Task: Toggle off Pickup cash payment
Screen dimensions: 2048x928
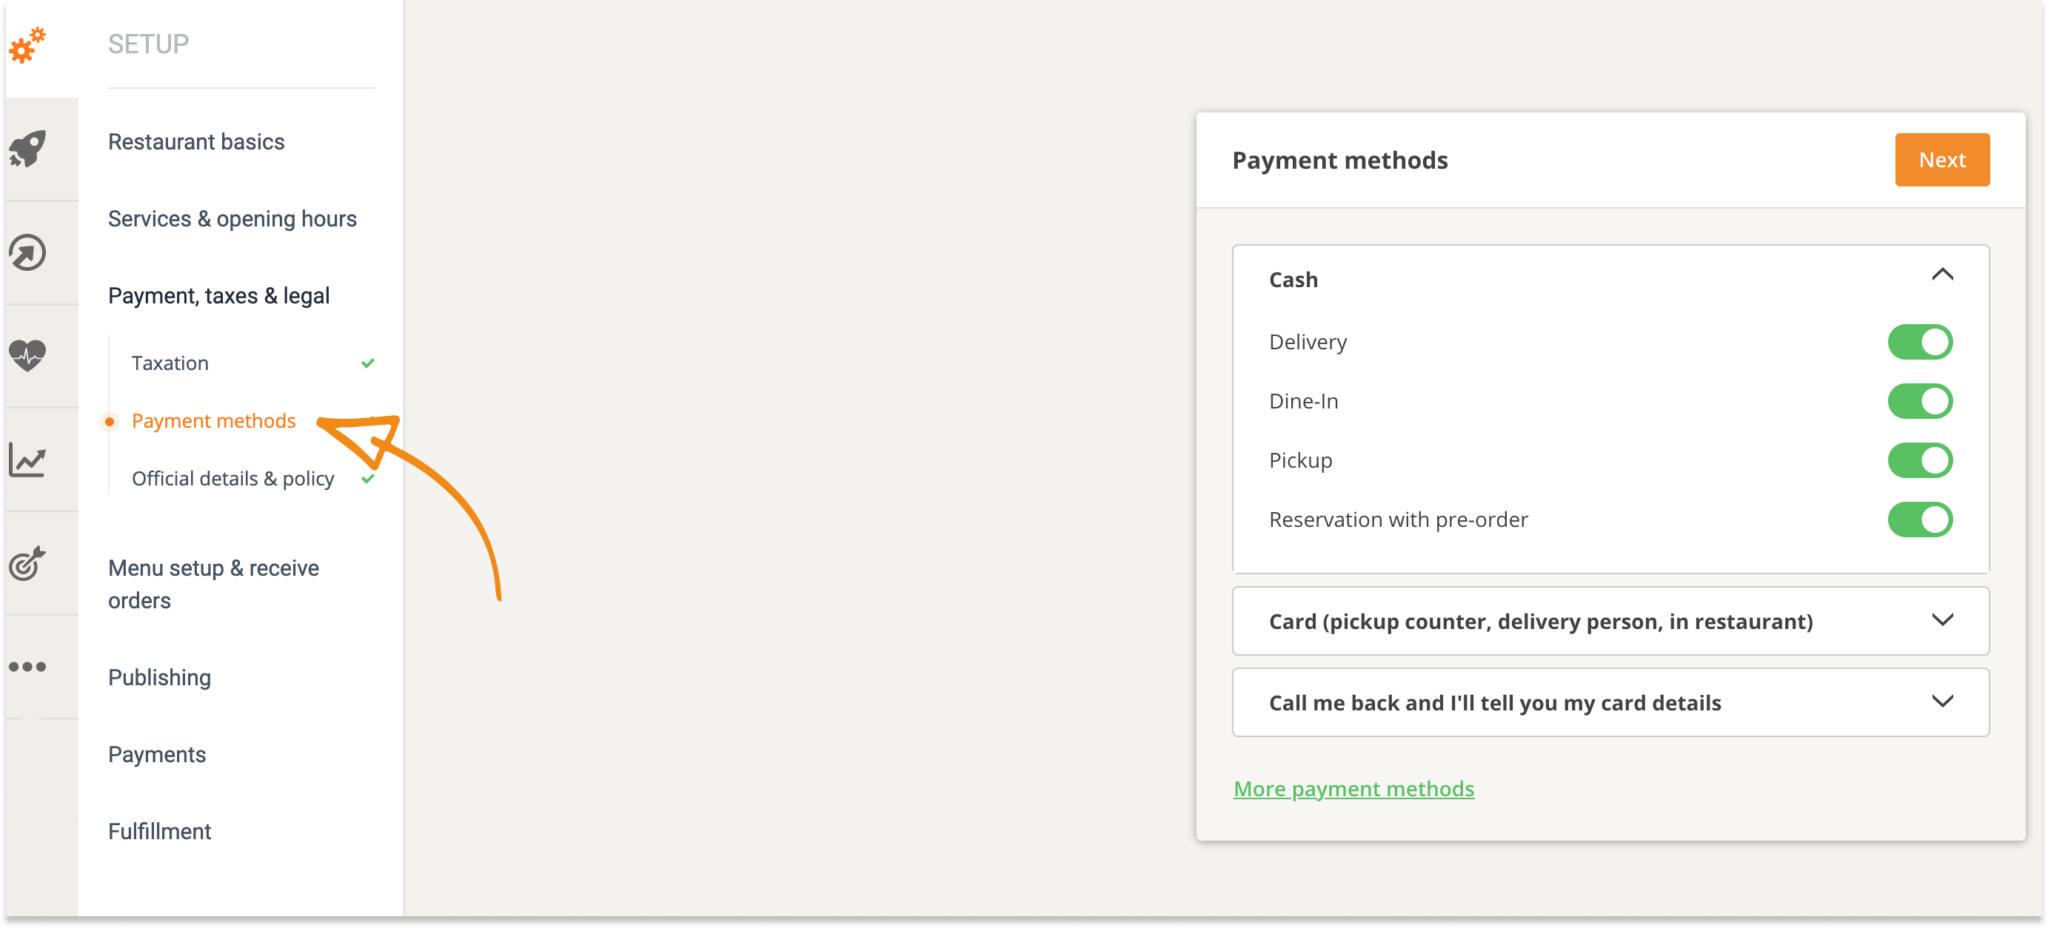Action: click(x=1920, y=460)
